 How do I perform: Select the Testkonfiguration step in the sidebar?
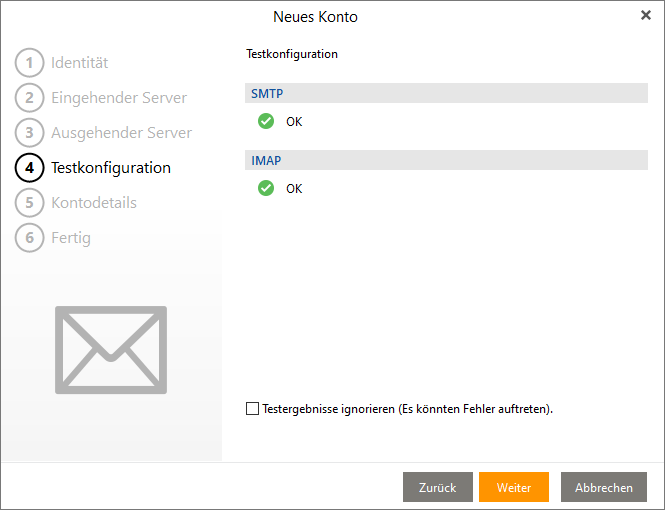point(110,168)
